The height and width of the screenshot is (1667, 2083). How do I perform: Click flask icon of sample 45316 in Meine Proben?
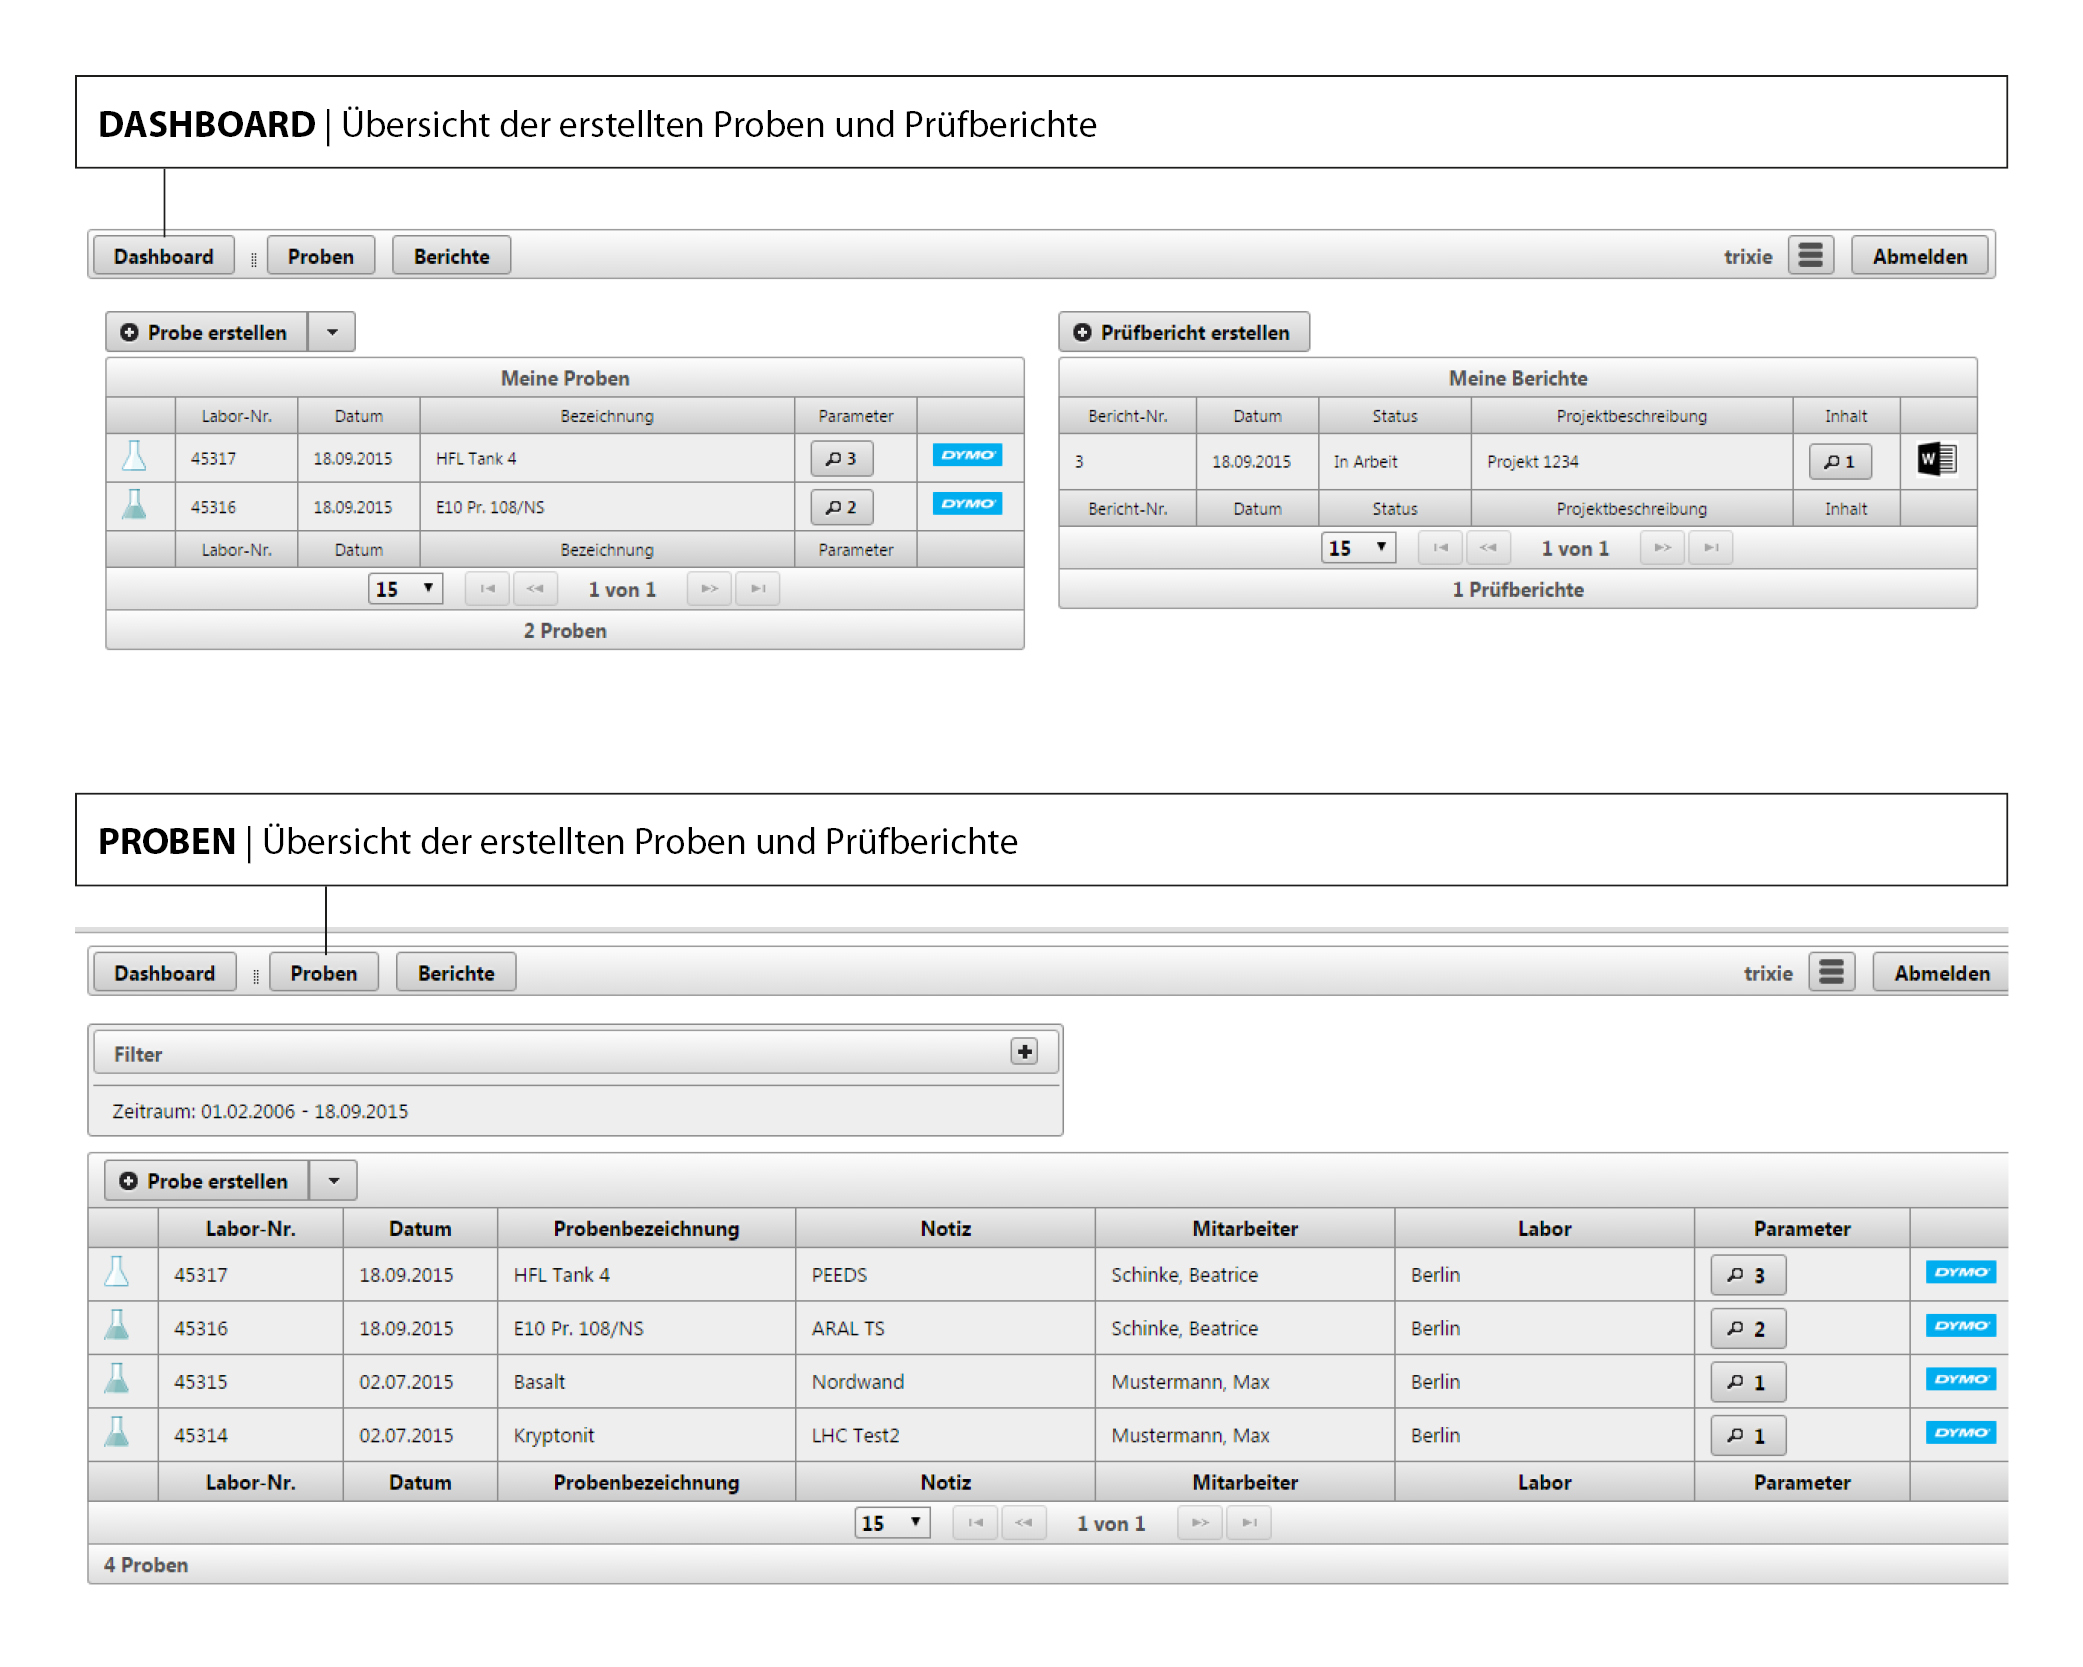click(x=134, y=505)
